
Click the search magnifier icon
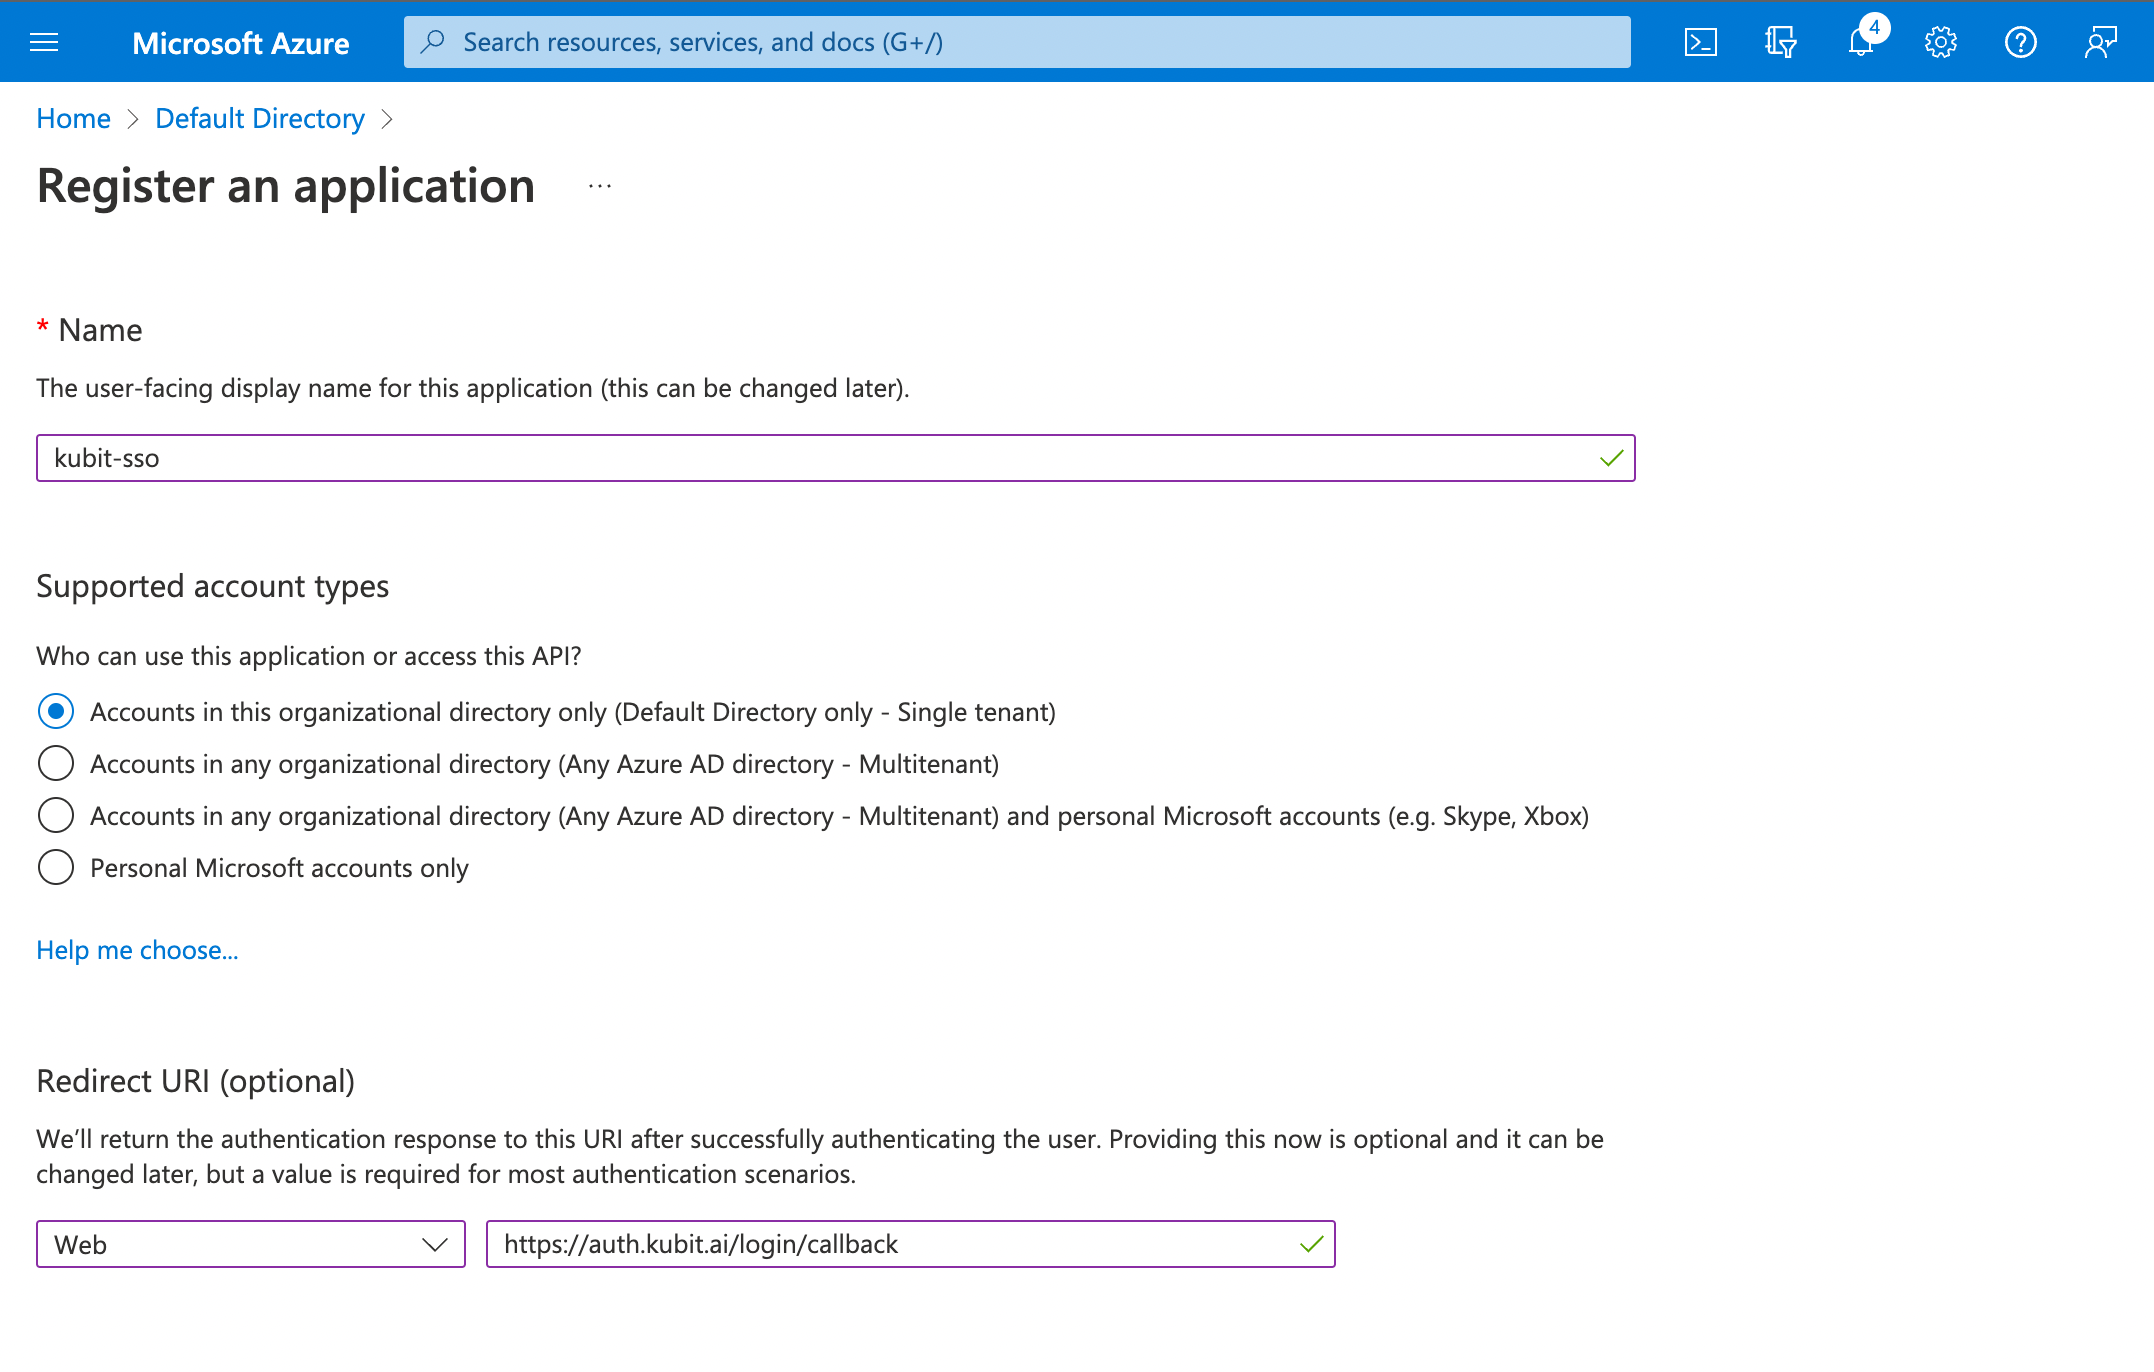point(432,42)
